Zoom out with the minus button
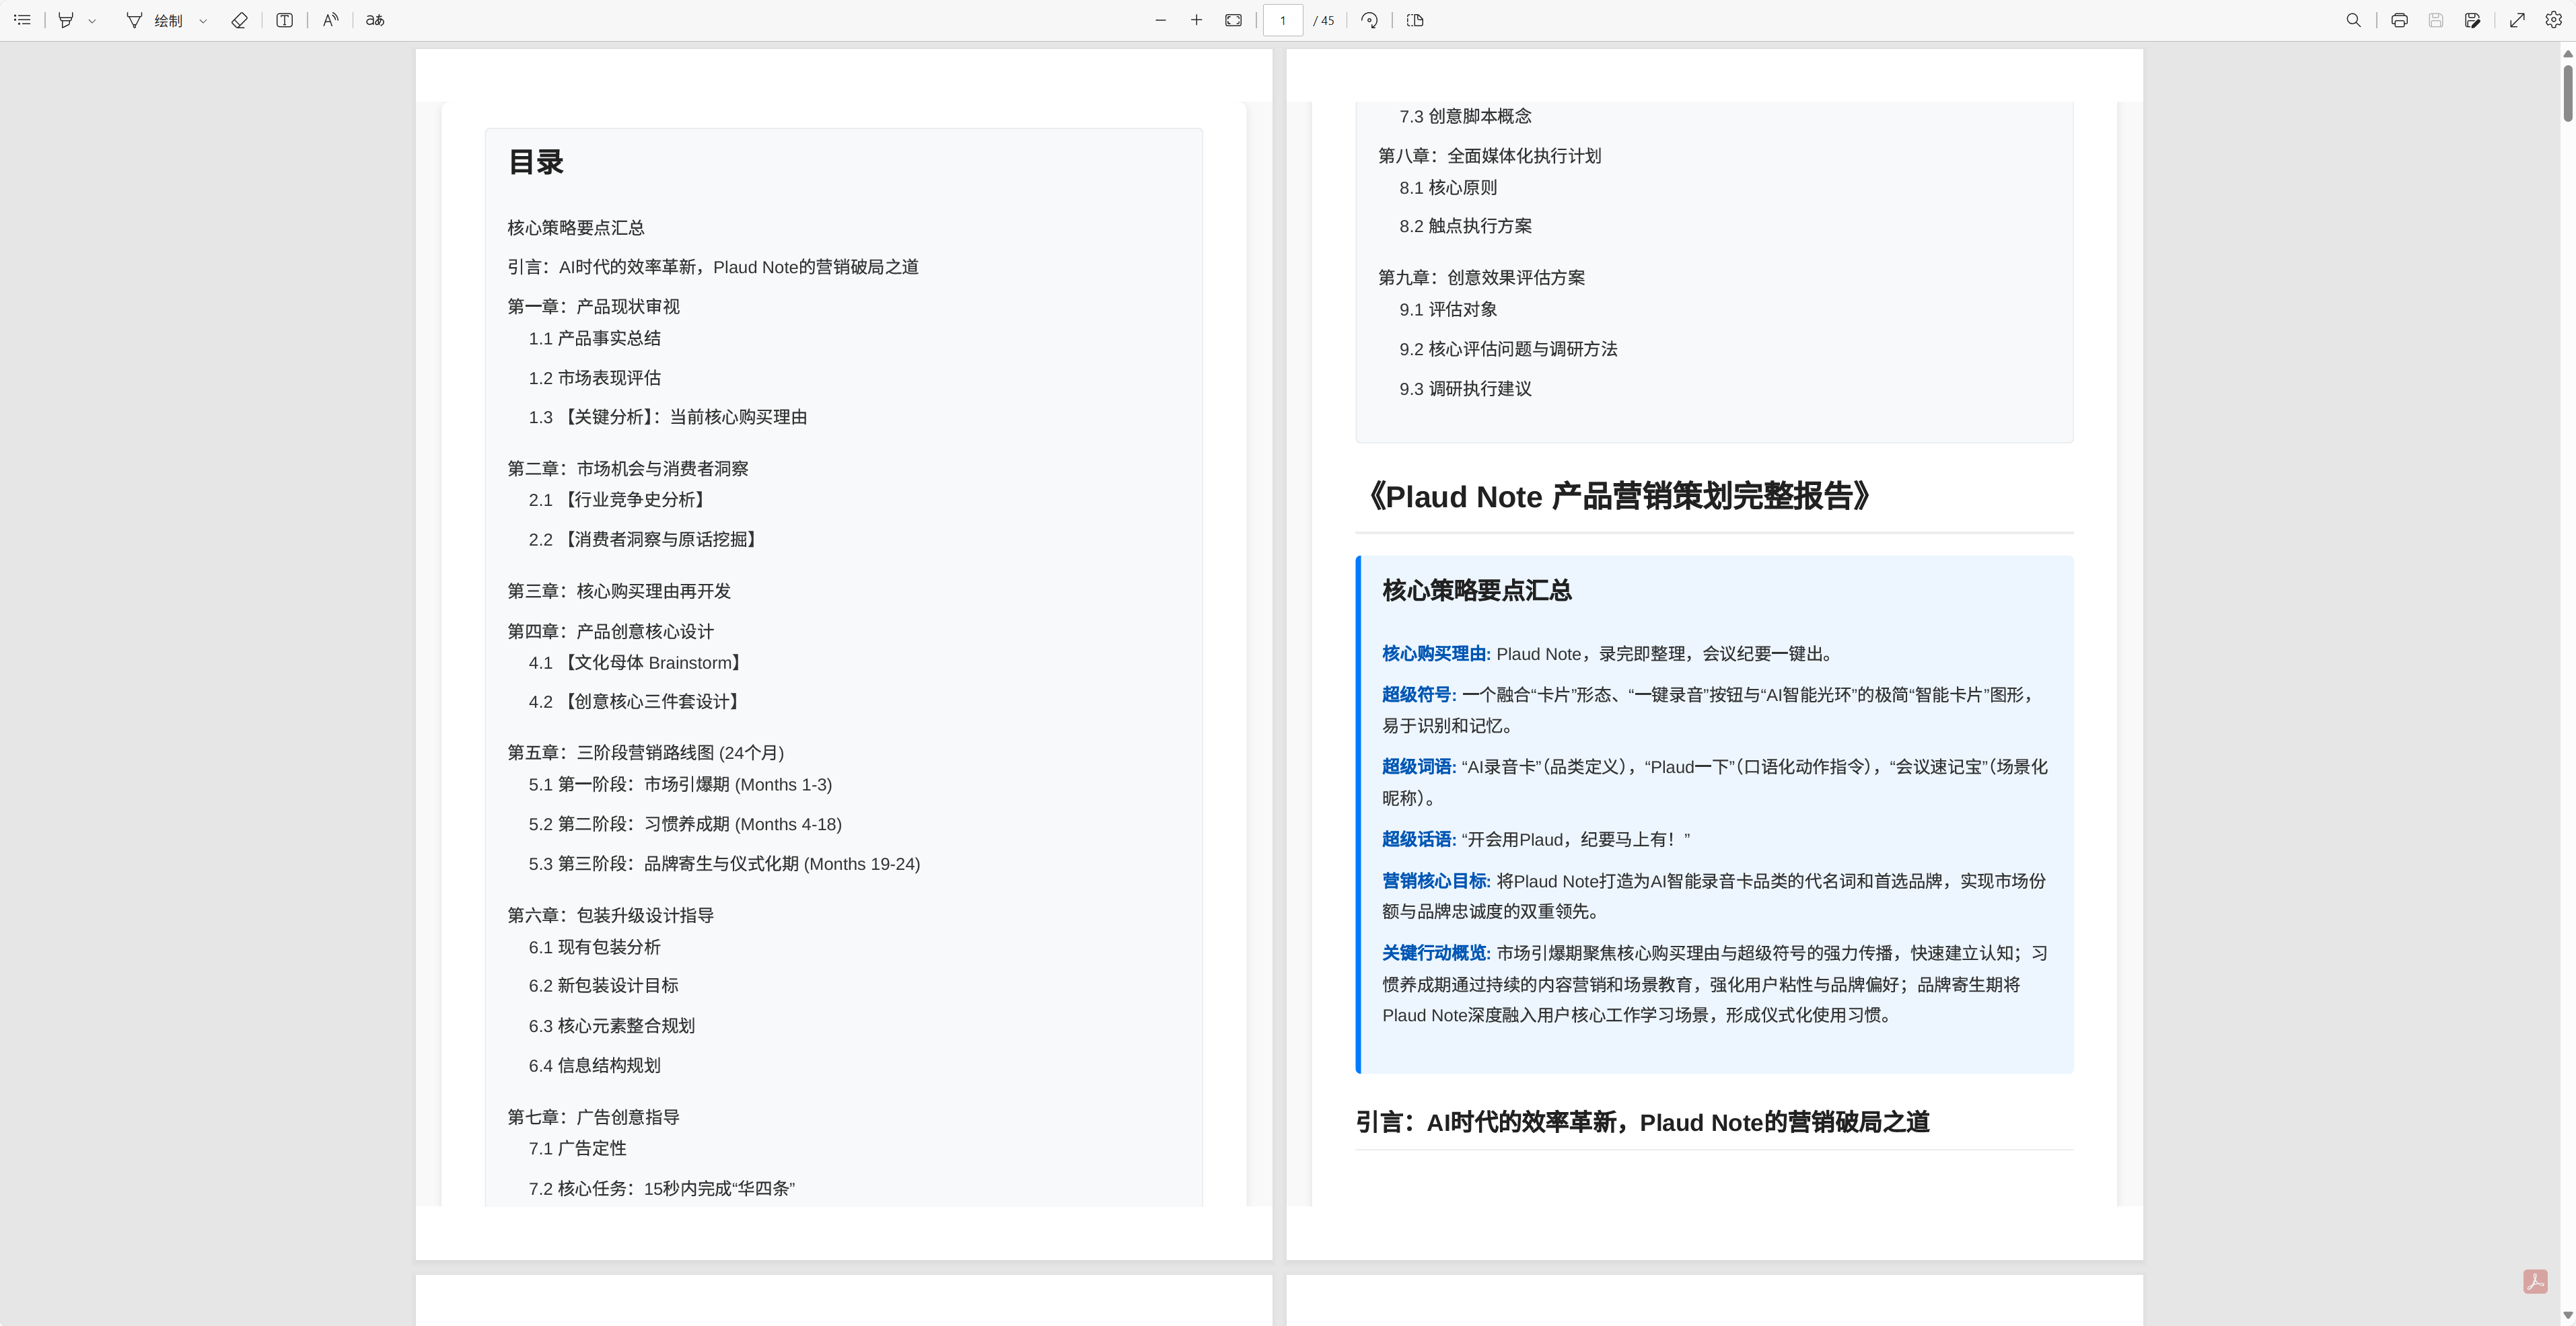This screenshot has width=2576, height=1326. [x=1160, y=20]
